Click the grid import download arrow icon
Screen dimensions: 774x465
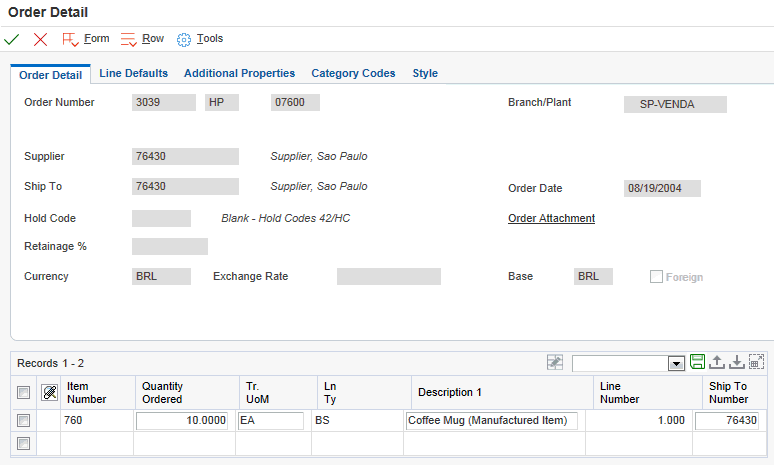(736, 362)
